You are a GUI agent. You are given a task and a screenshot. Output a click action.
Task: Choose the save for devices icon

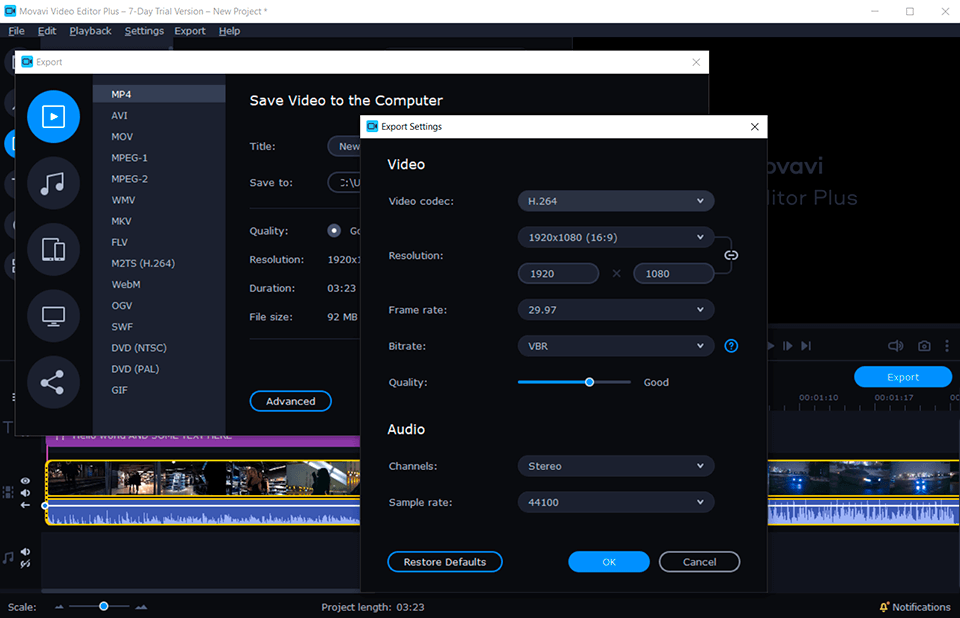tap(53, 249)
